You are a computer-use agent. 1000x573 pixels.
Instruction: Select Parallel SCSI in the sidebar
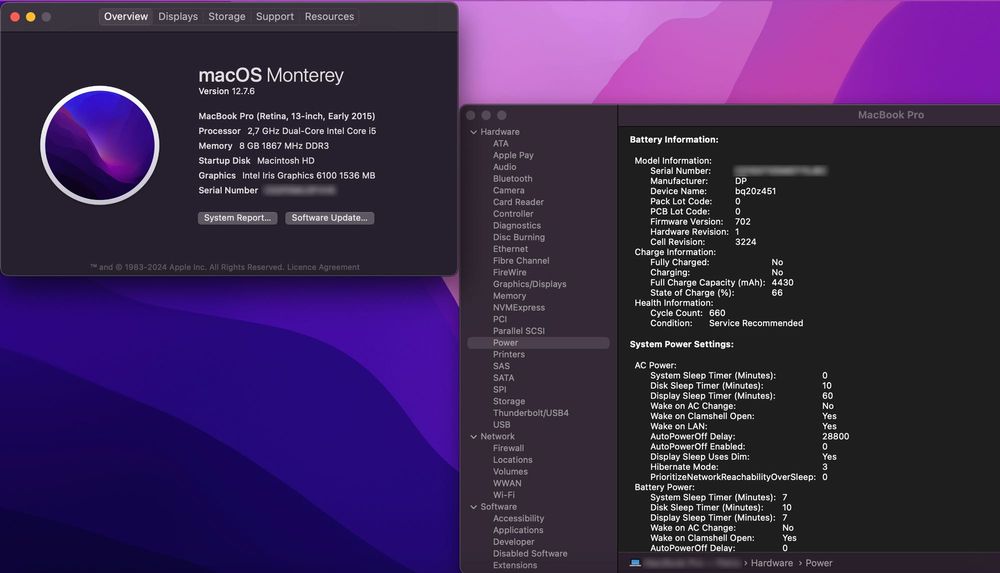518,331
